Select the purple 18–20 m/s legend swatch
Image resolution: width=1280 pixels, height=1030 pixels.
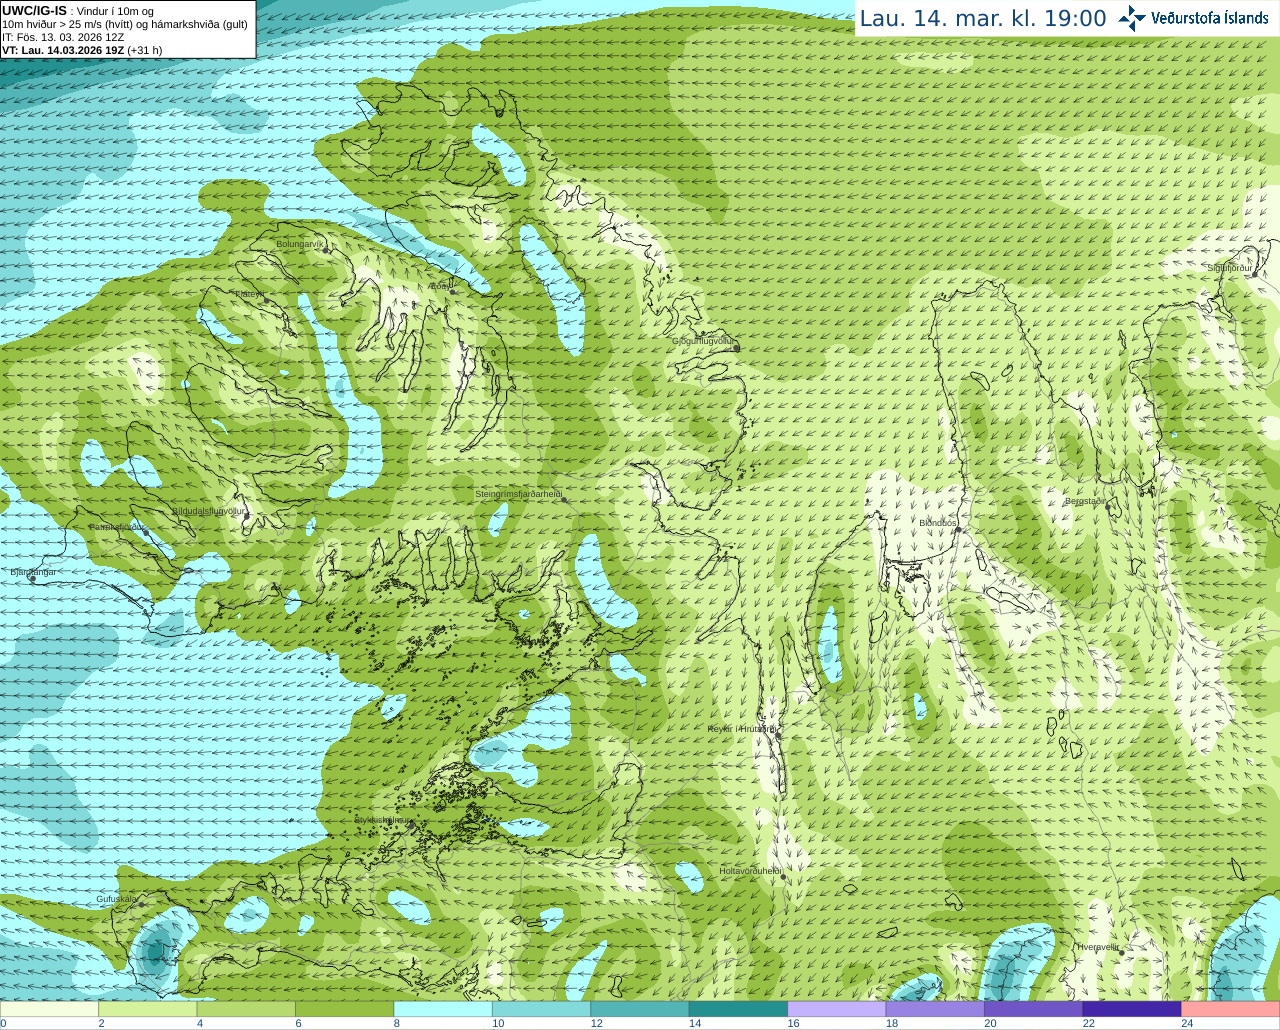(x=935, y=1009)
